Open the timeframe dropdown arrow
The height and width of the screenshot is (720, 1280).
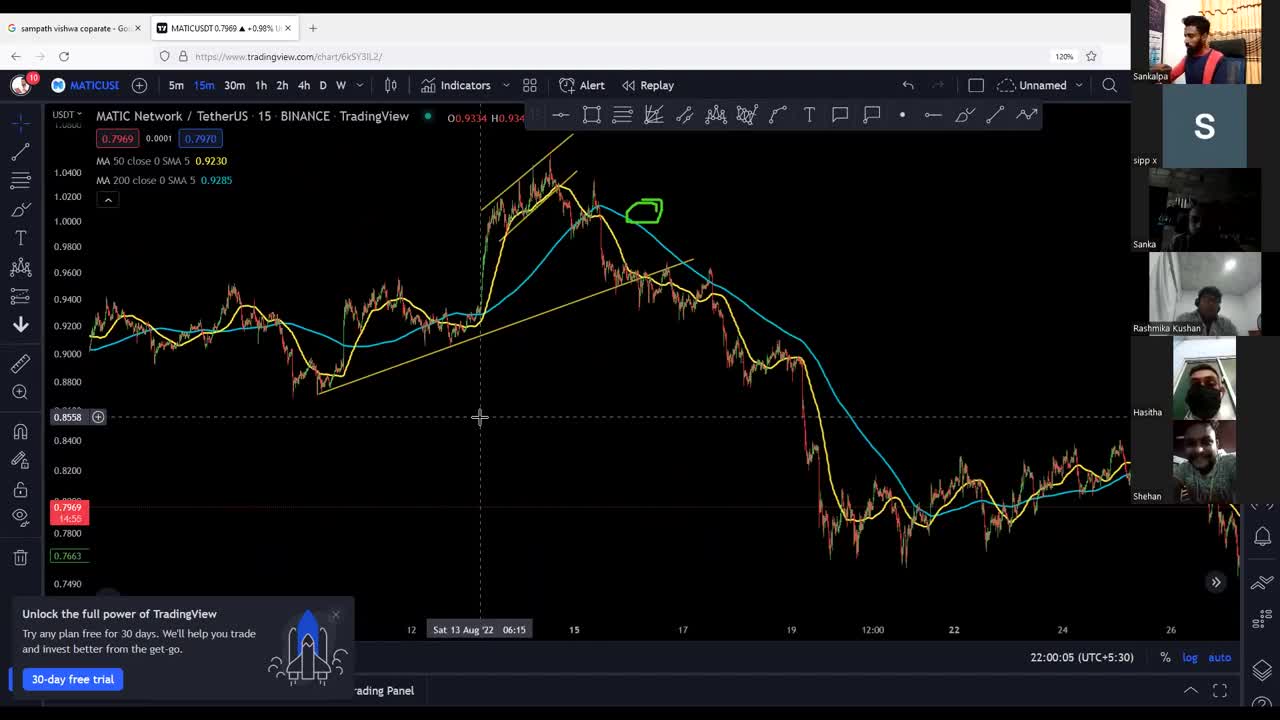[360, 85]
